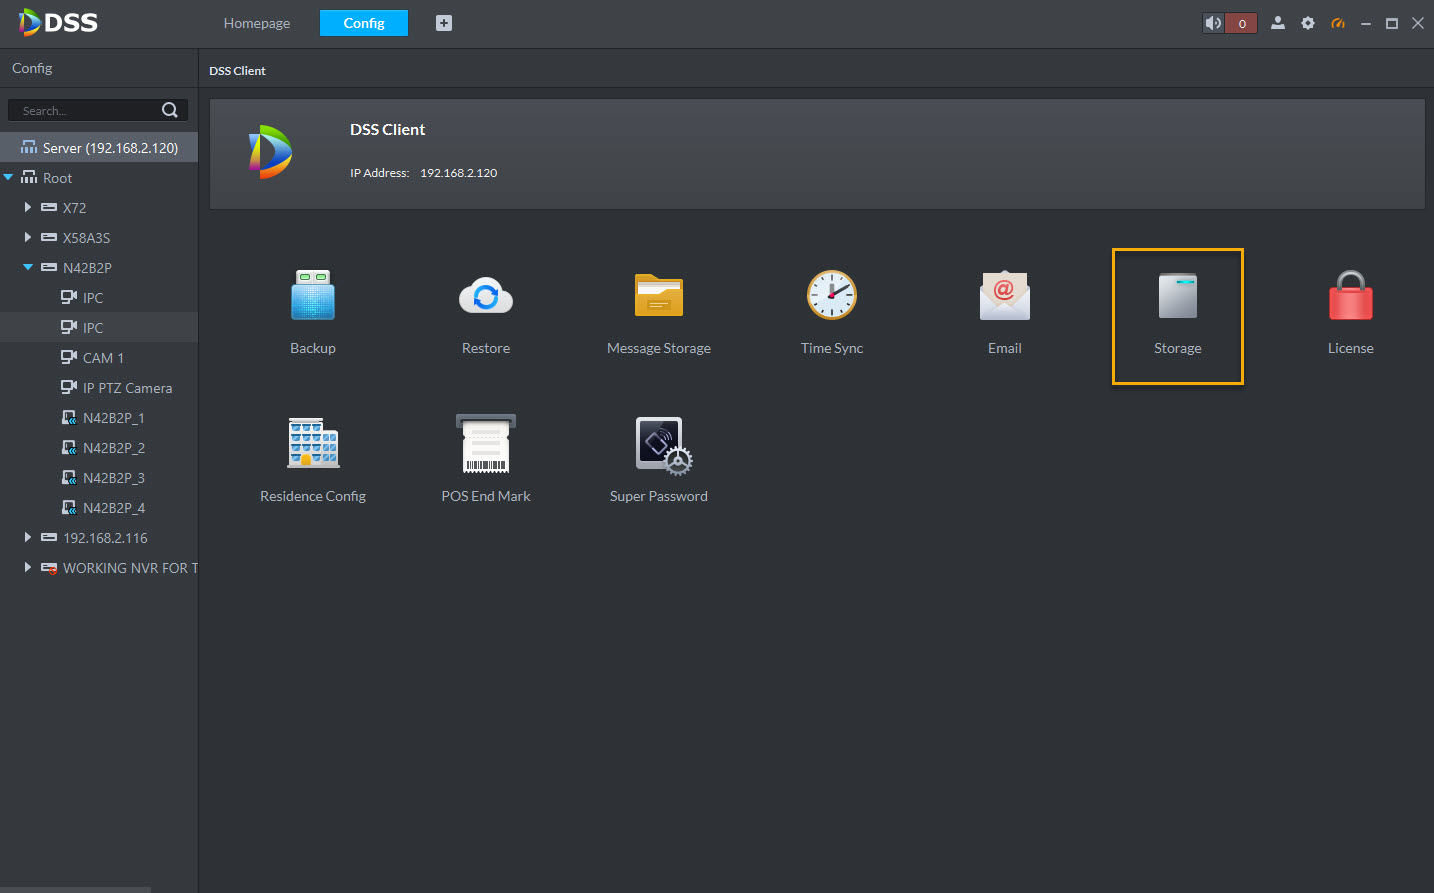Click the DSS logo in title bar
Screen dimensions: 1434x893
point(58,22)
